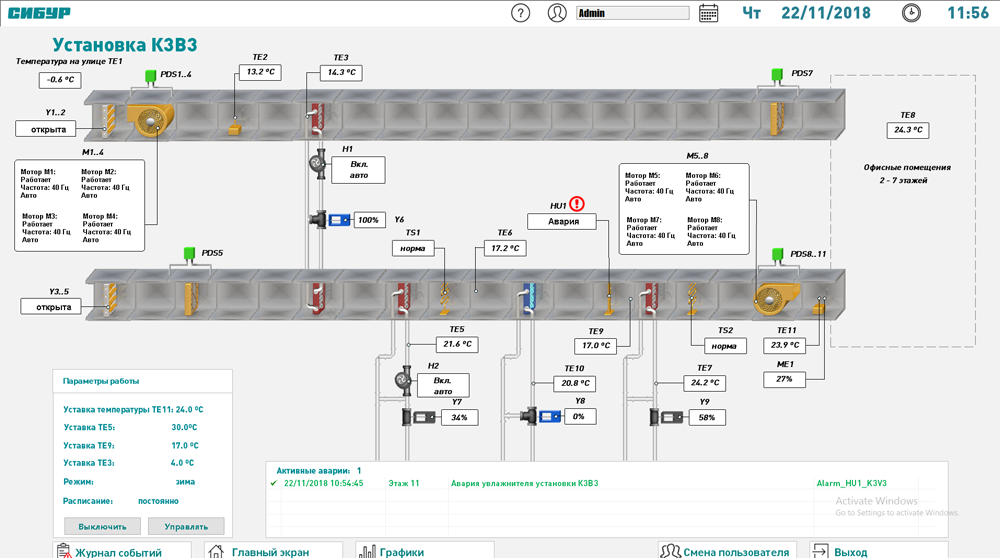
Task: Click the Выключить button
Action: pyautogui.click(x=103, y=527)
